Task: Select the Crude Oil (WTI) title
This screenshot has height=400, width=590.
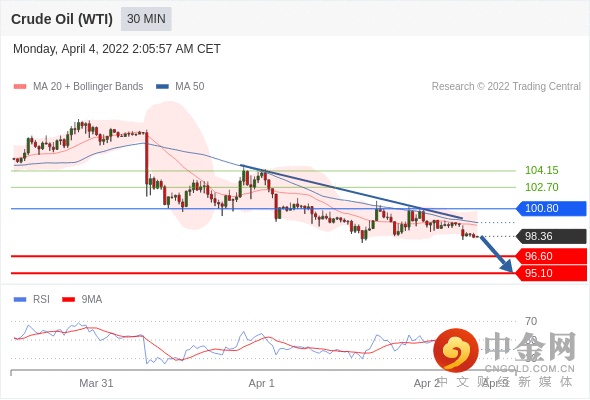Action: pyautogui.click(x=62, y=19)
